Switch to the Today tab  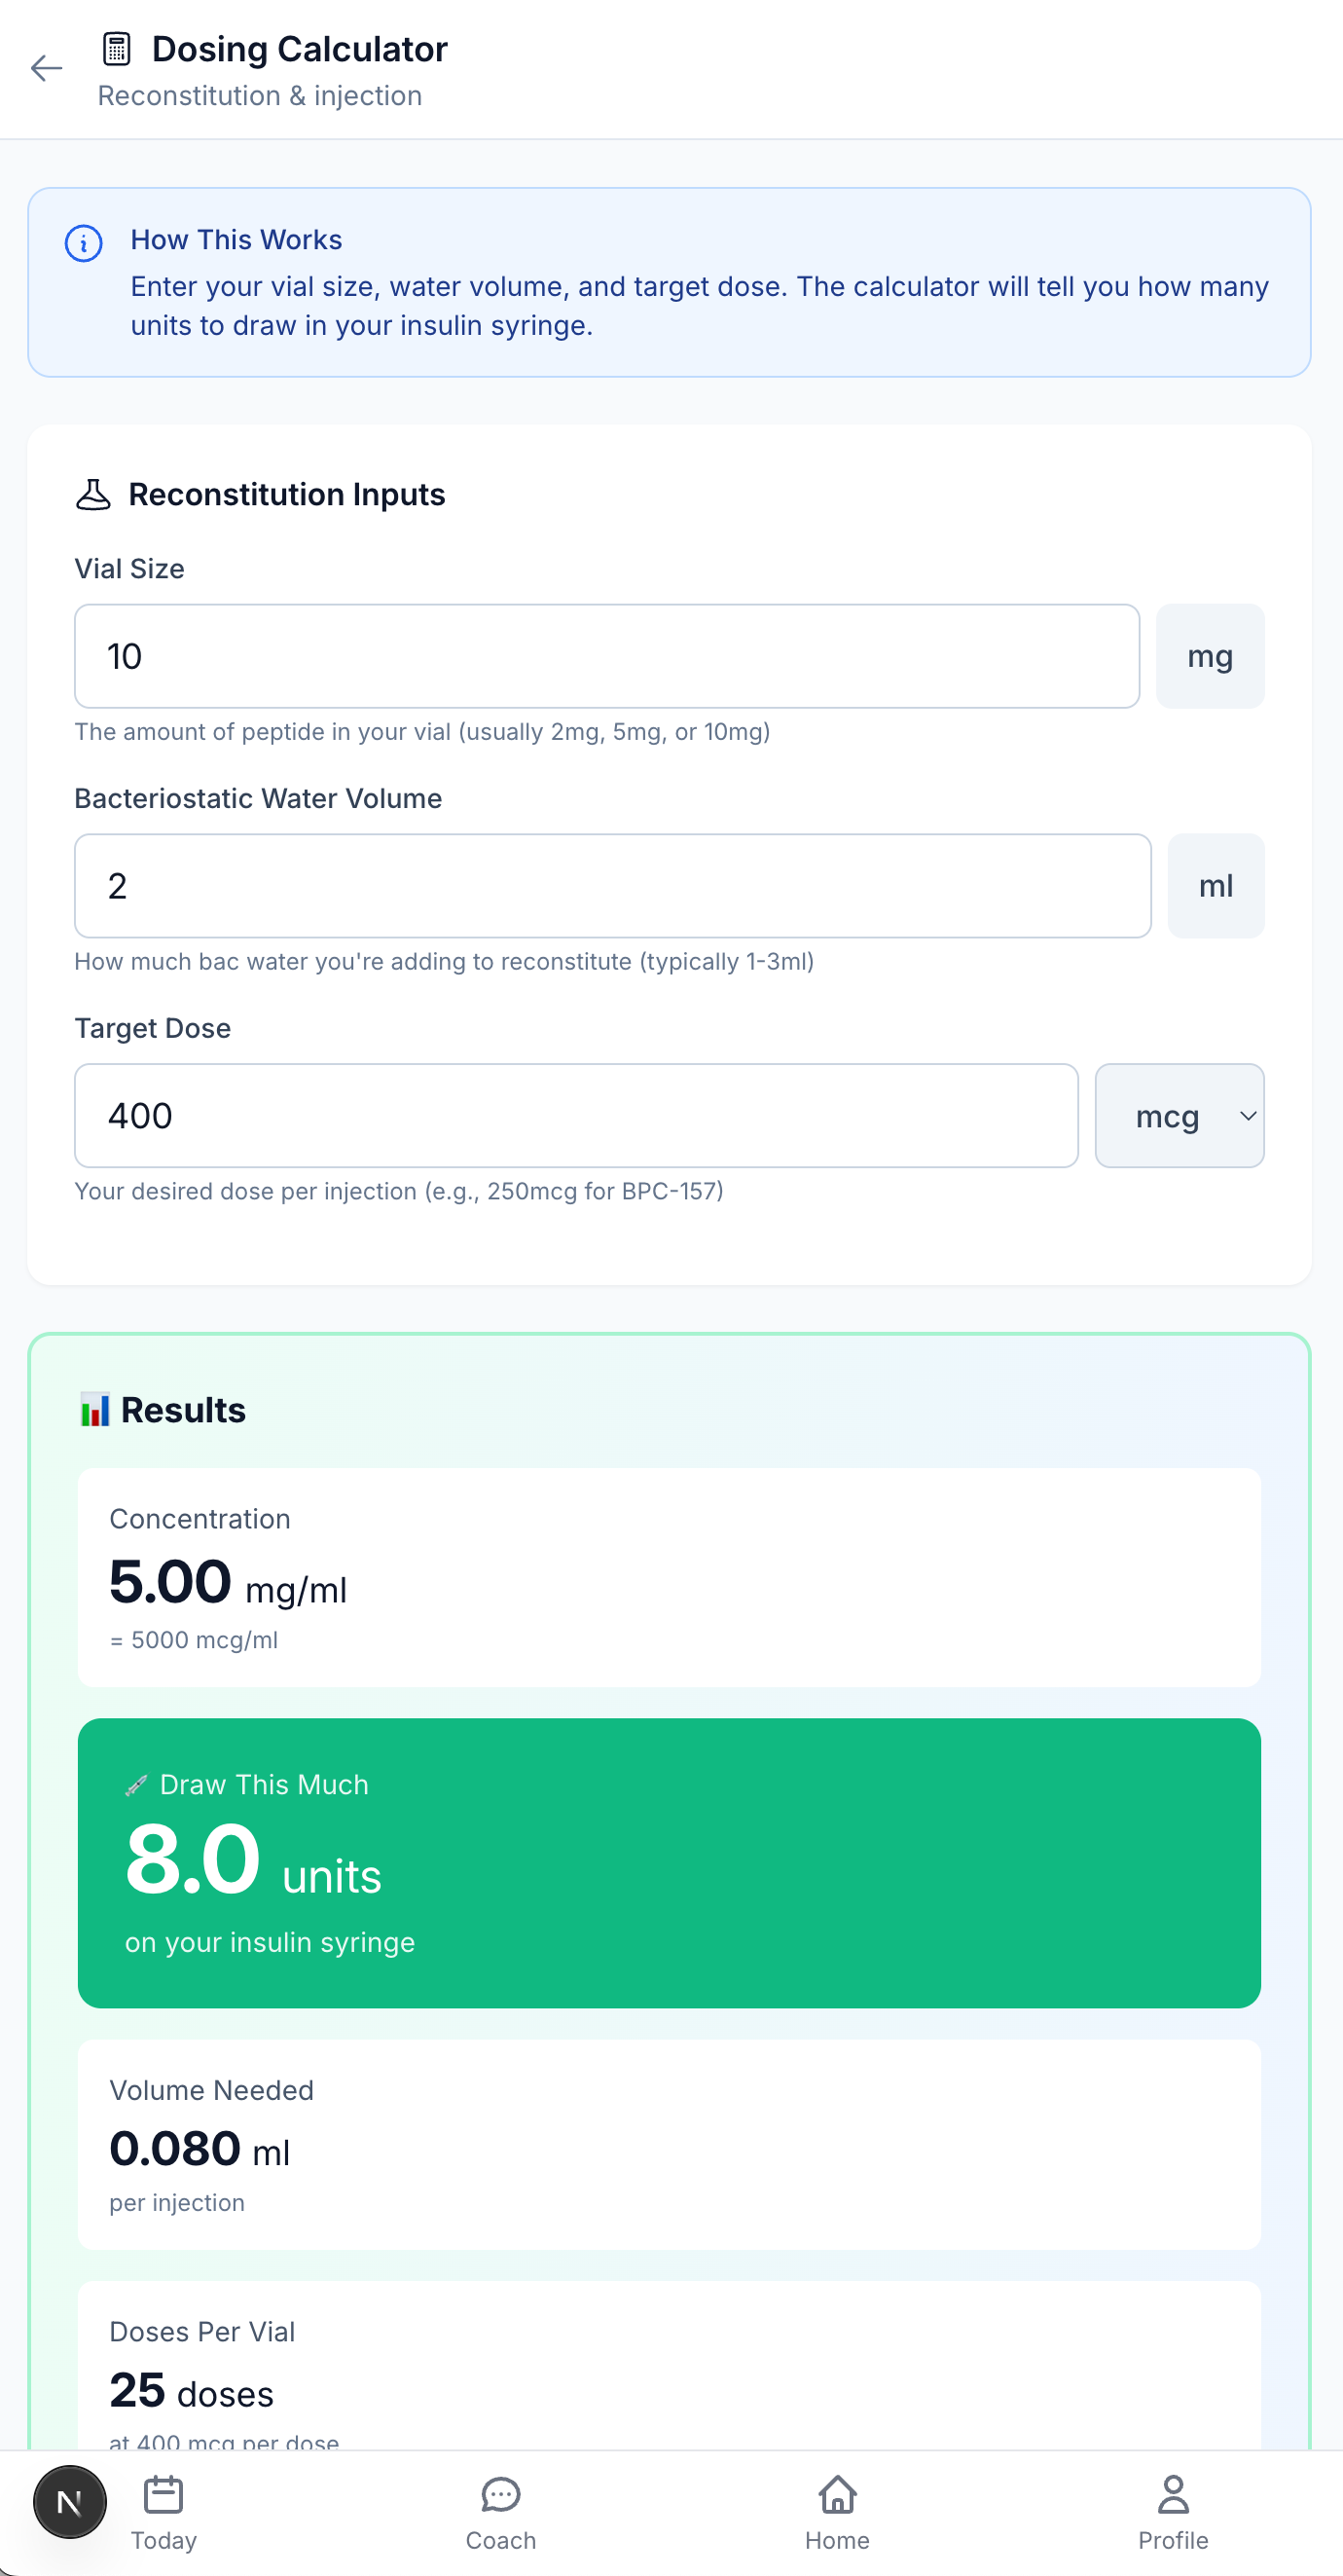(163, 2505)
